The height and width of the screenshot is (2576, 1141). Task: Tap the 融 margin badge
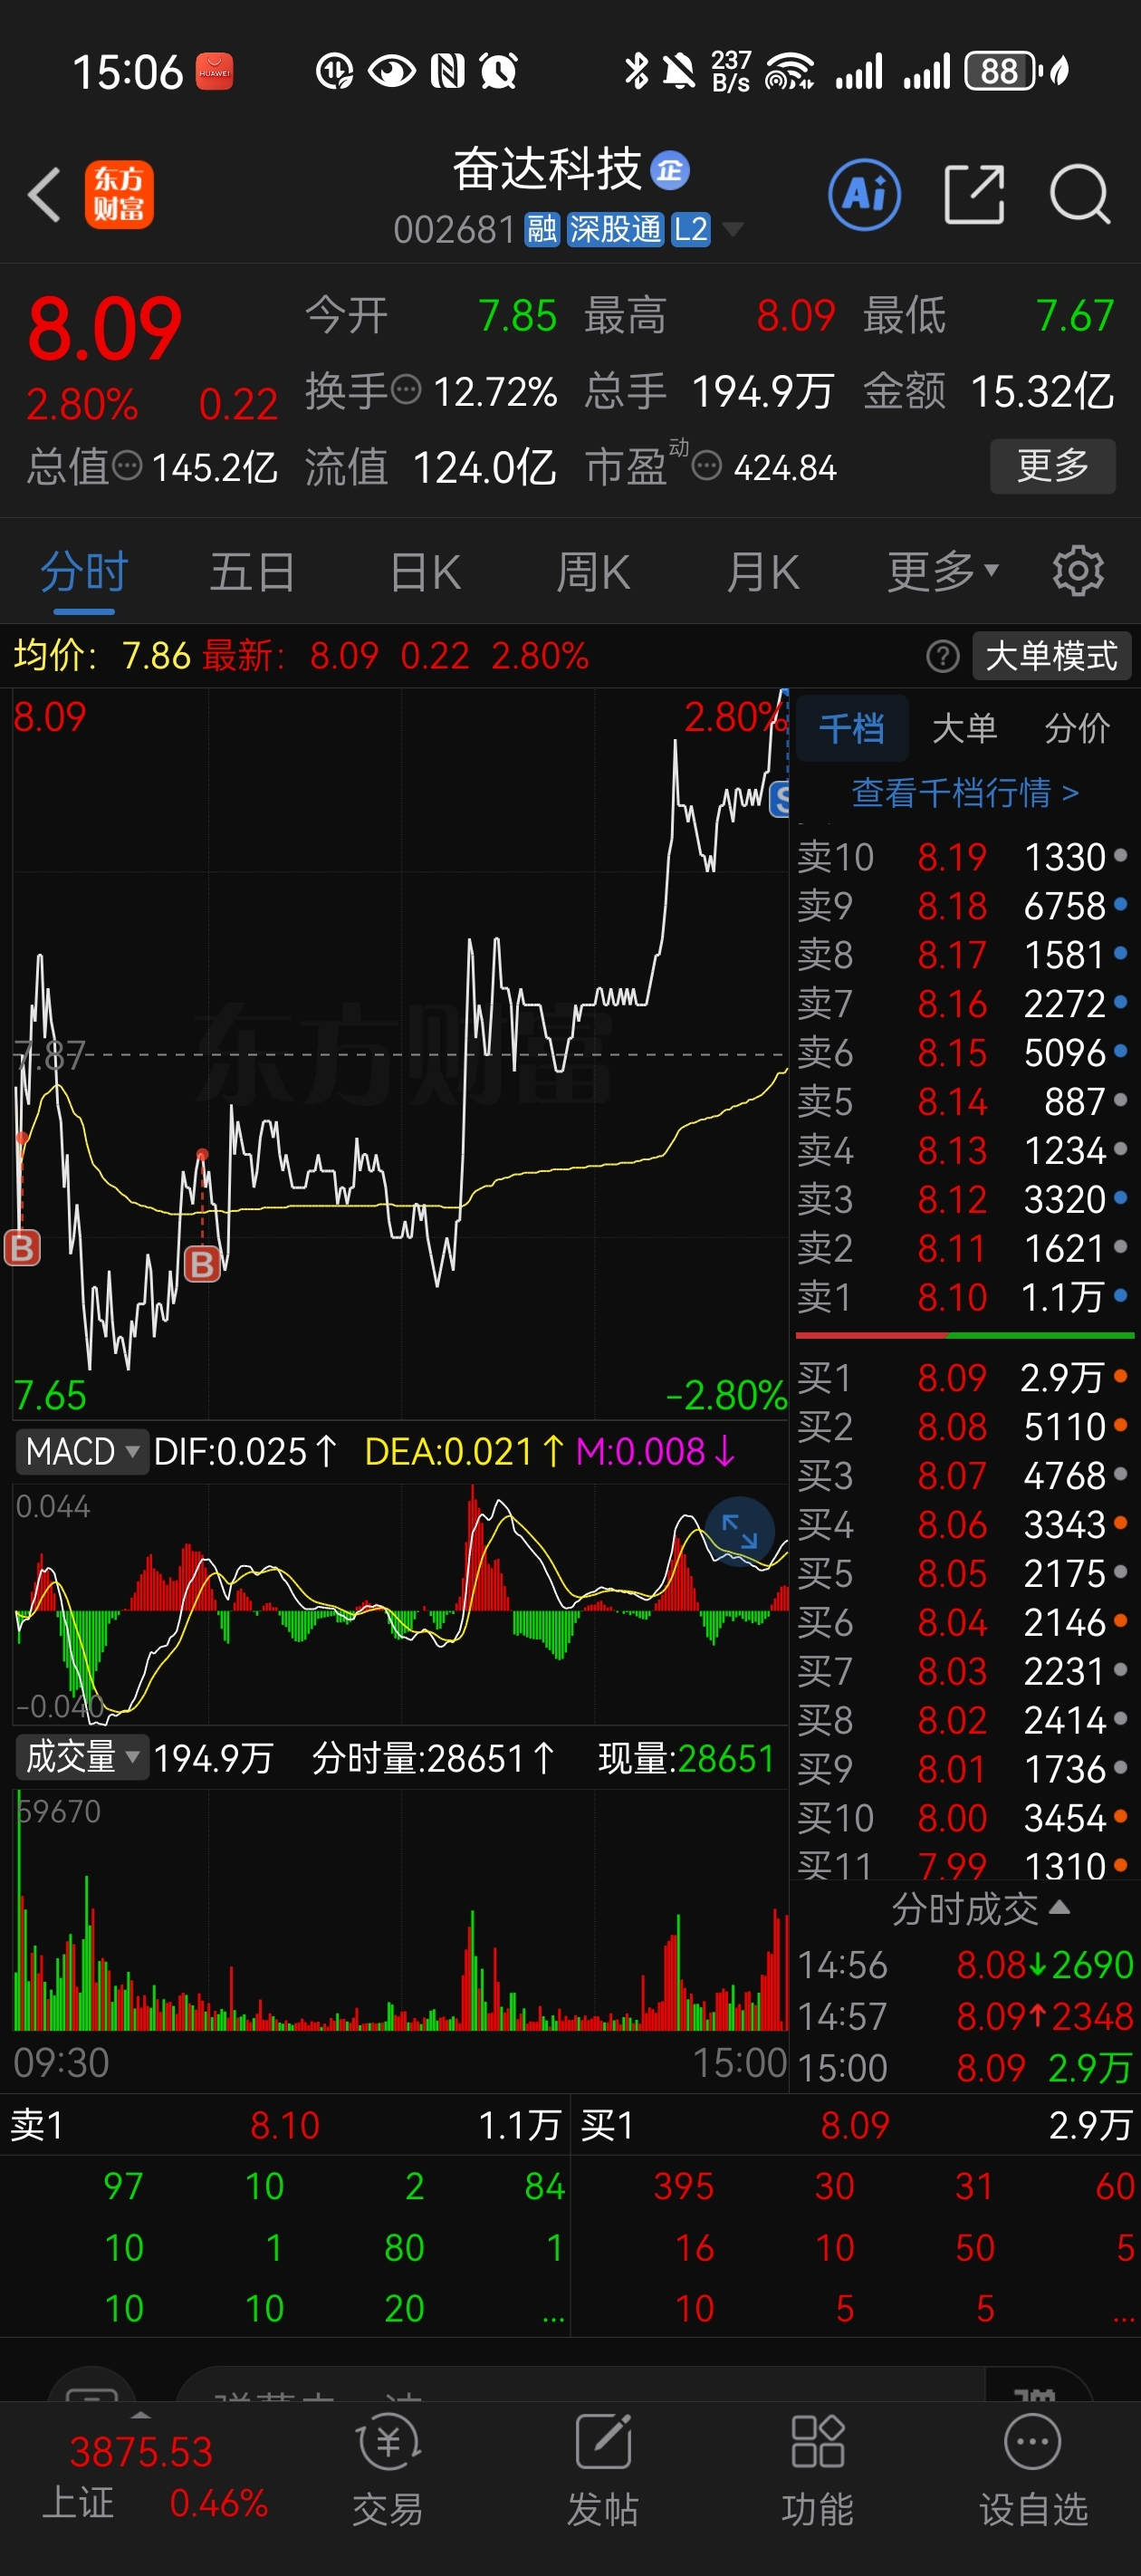tap(542, 229)
